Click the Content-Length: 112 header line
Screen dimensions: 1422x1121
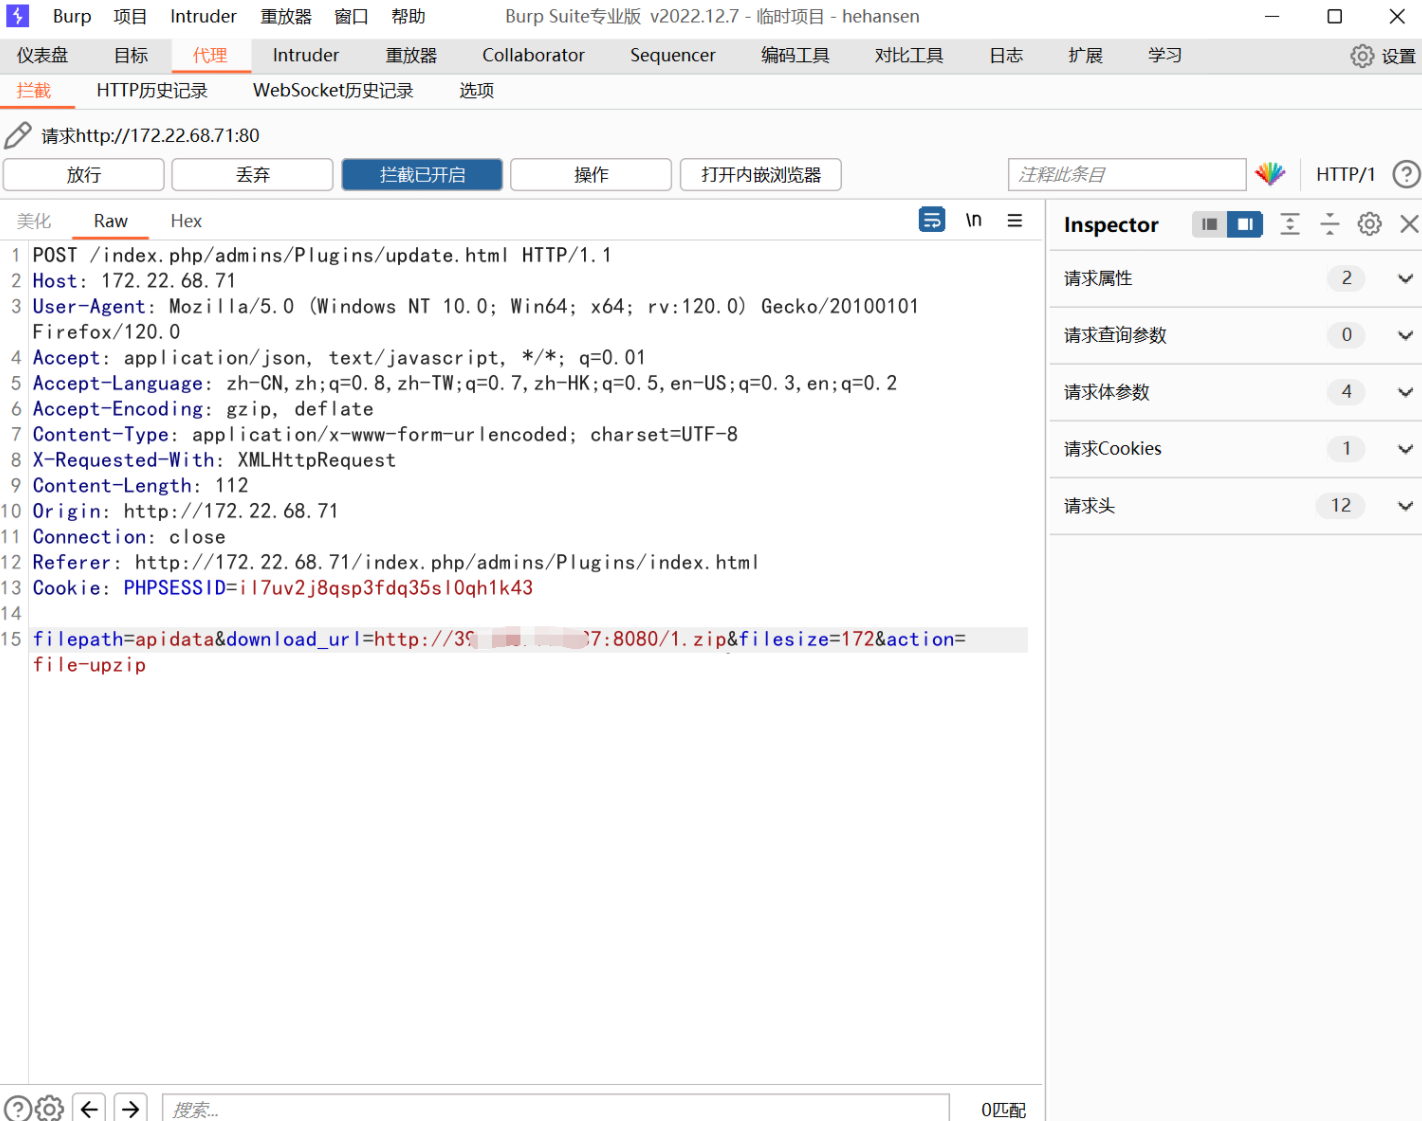pos(141,485)
